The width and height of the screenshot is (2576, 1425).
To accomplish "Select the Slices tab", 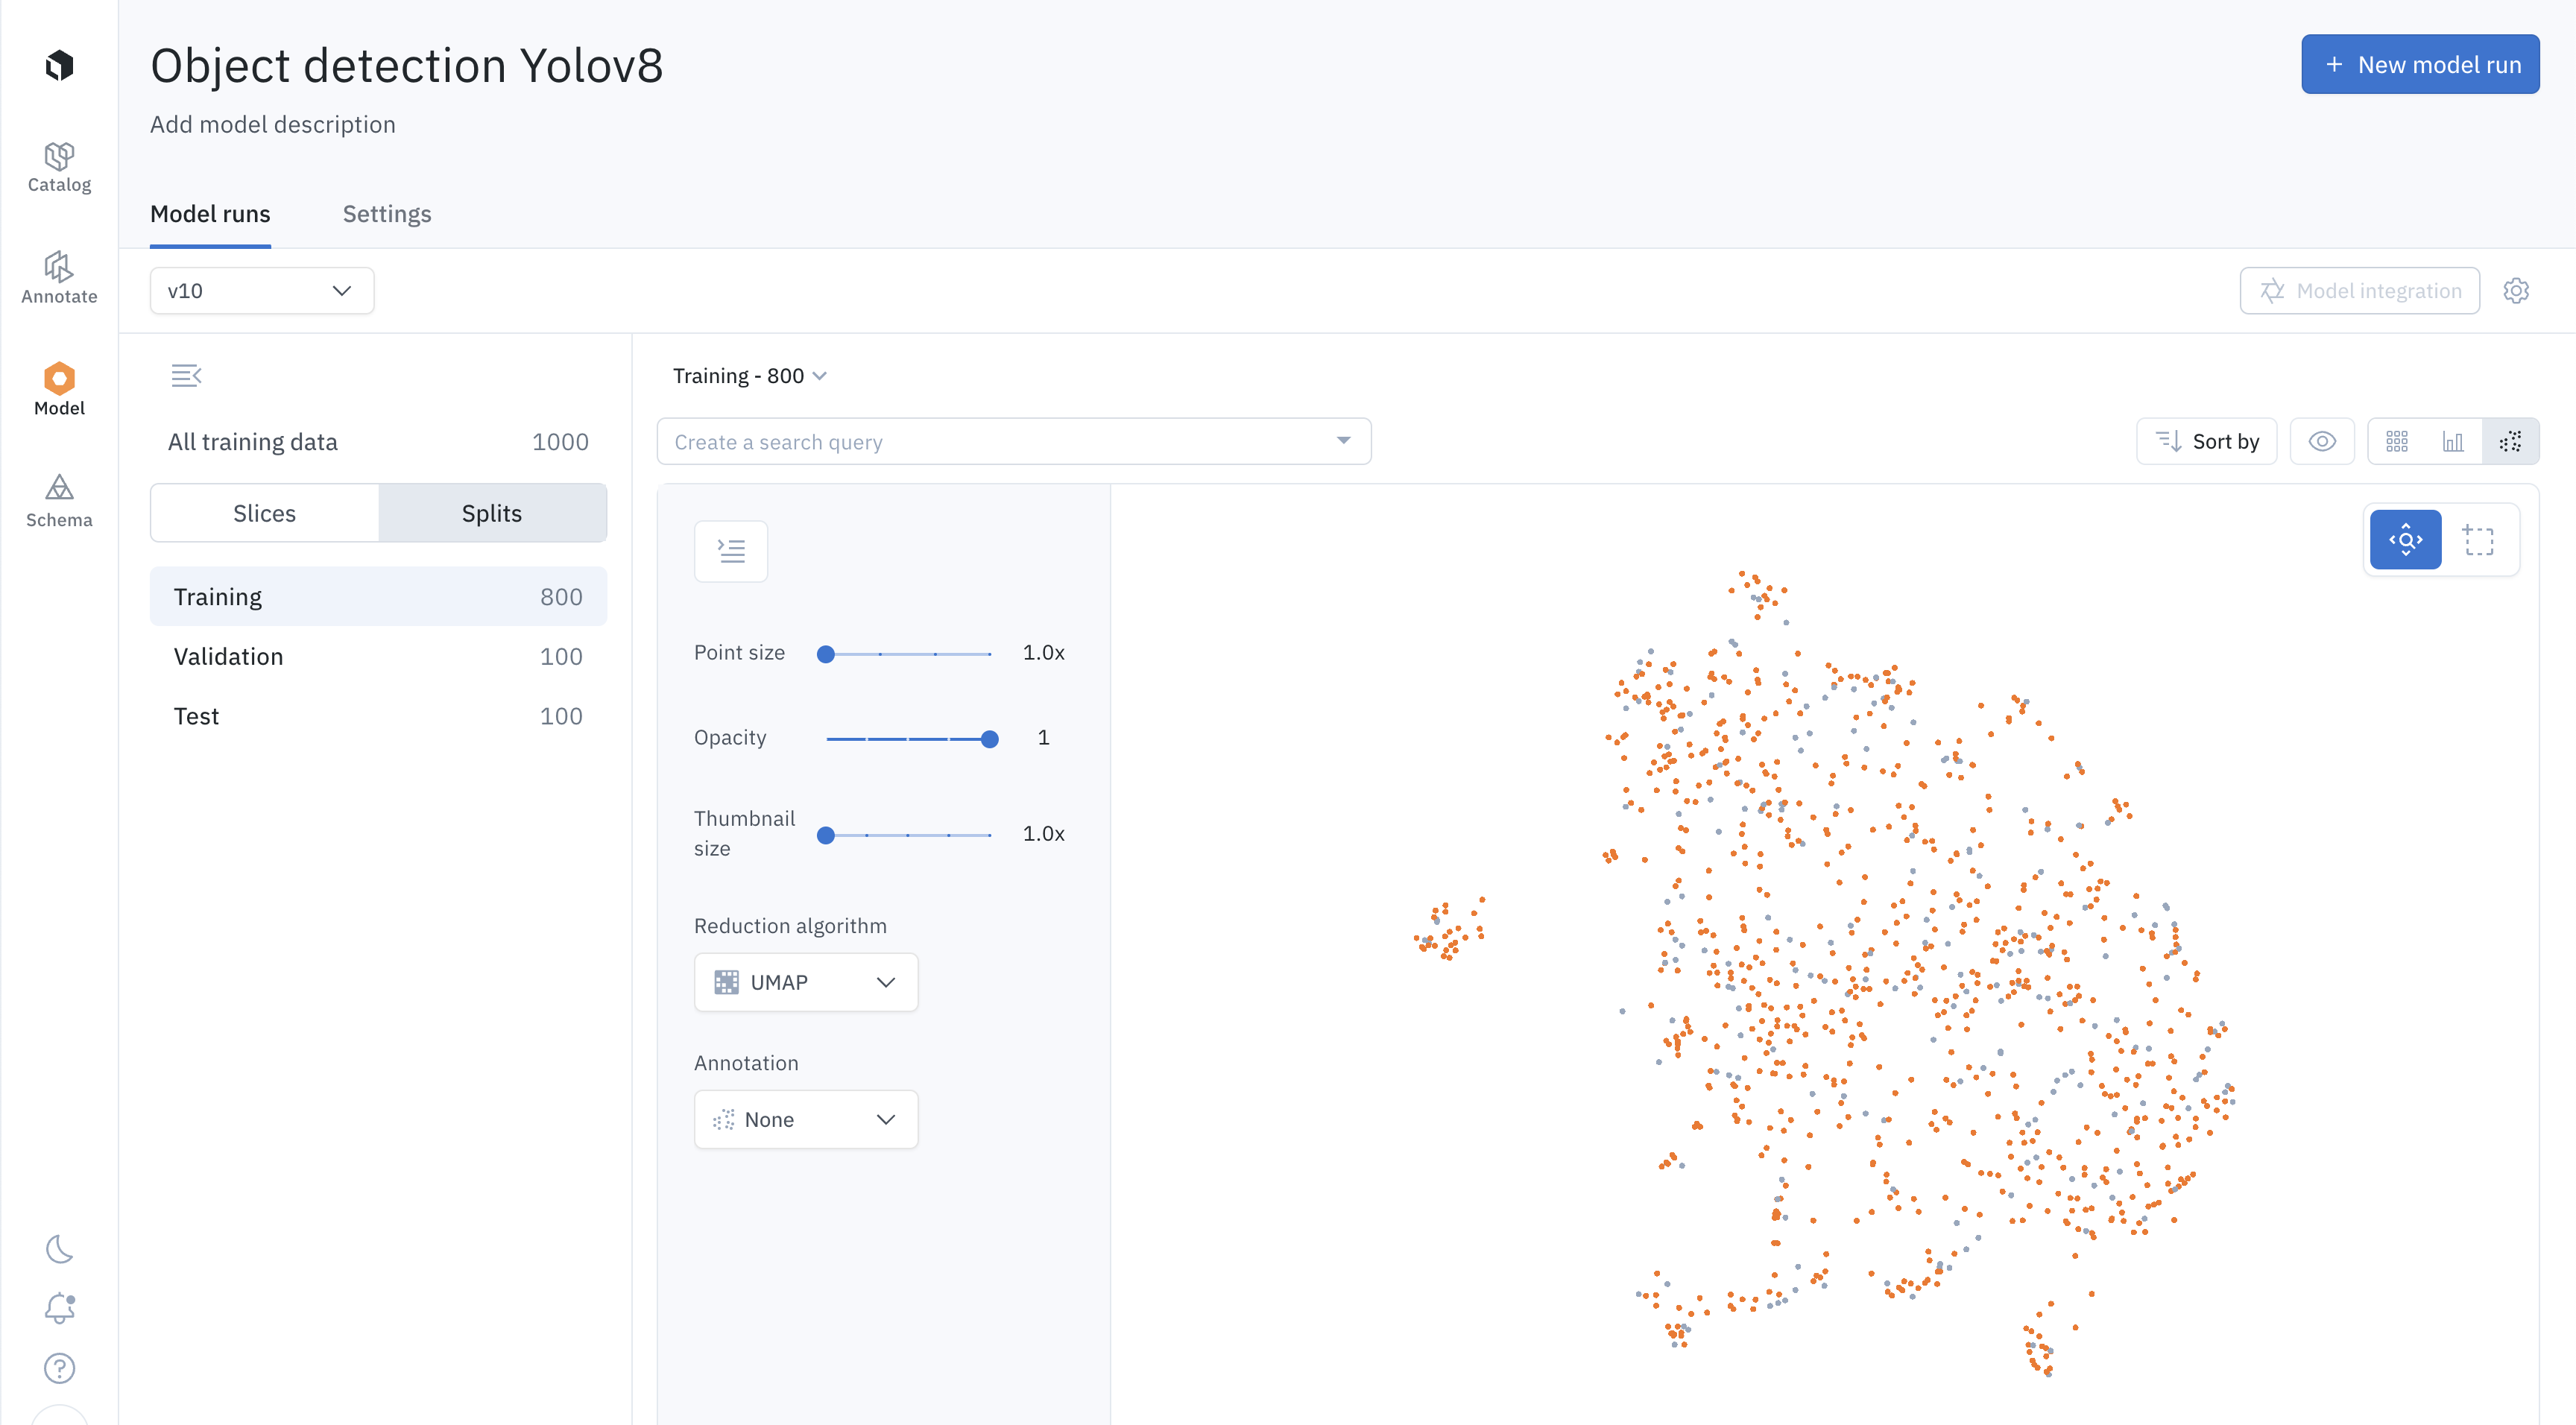I will [265, 513].
